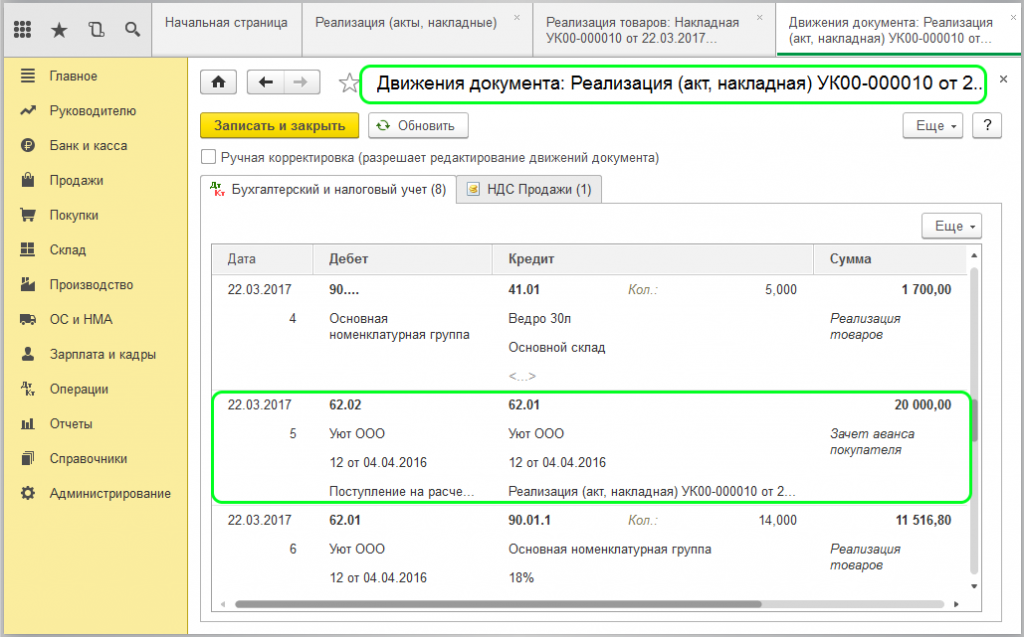Open help with the question mark button
Viewport: 1024px width, 637px height.
986,126
